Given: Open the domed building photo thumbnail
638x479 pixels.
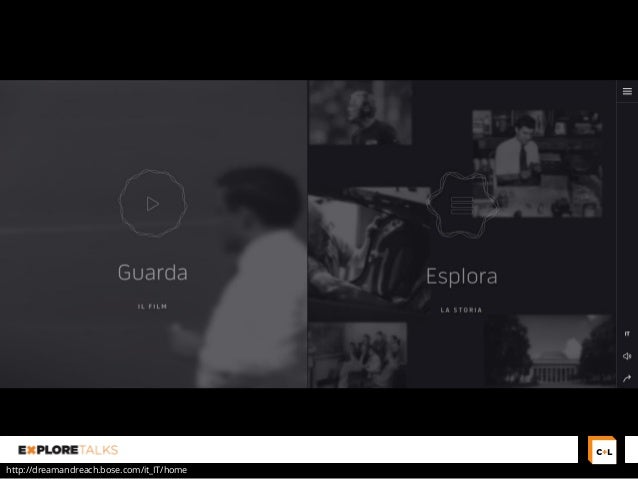Looking at the screenshot, I should click(x=549, y=351).
